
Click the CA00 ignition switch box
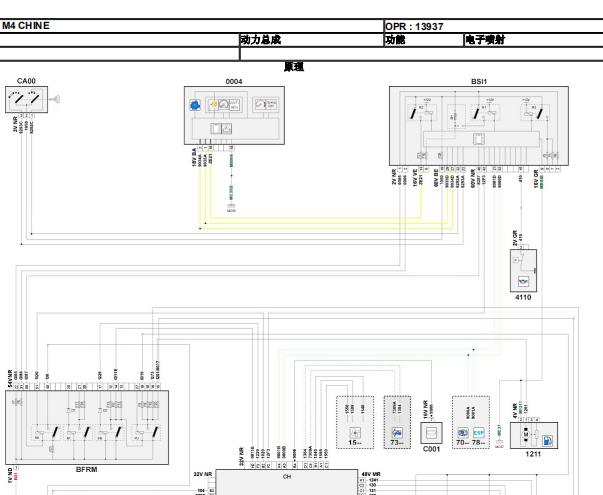27,100
